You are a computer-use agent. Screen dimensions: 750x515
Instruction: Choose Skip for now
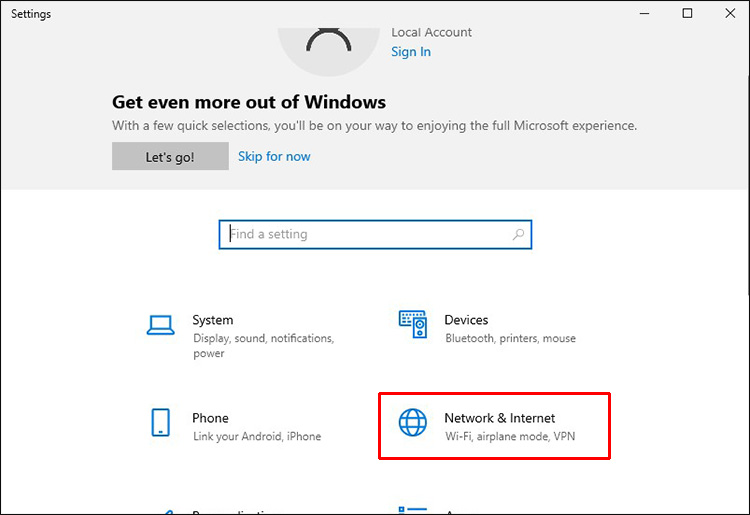click(x=274, y=156)
